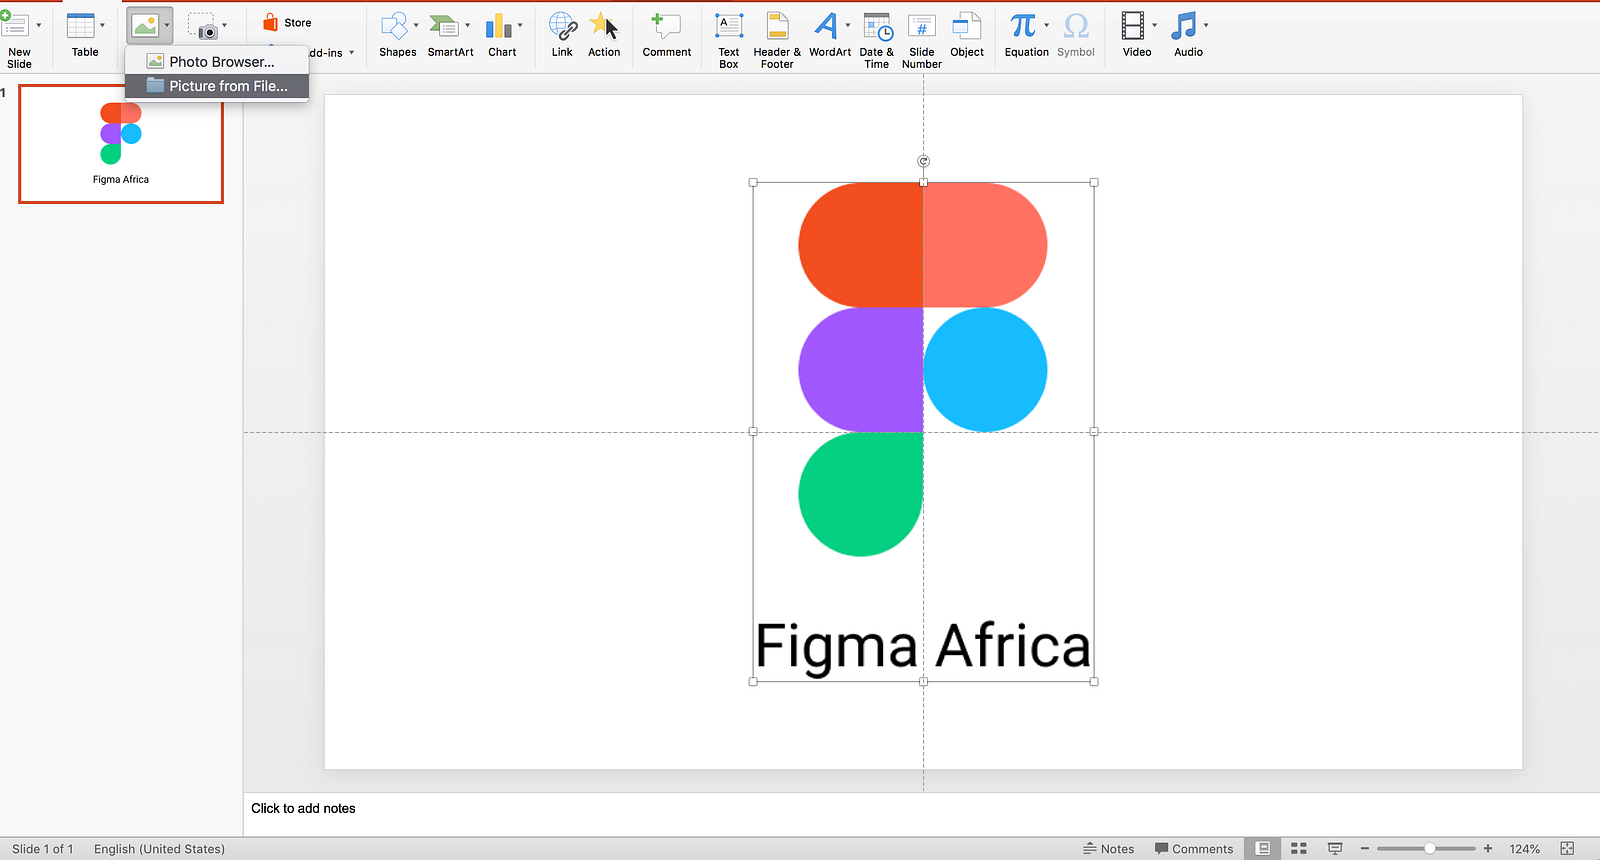1600x860 pixels.
Task: Open the Store from the ribbon
Action: (287, 23)
